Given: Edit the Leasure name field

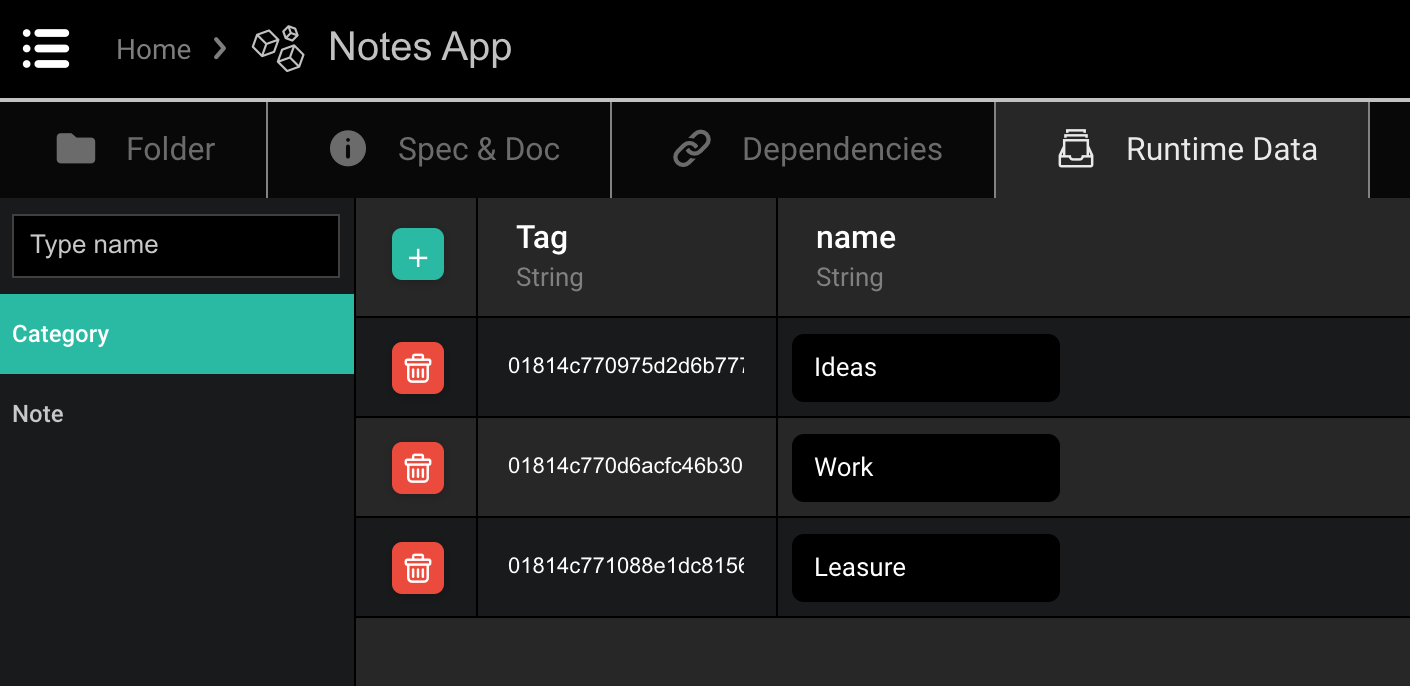Looking at the screenshot, I should point(925,568).
